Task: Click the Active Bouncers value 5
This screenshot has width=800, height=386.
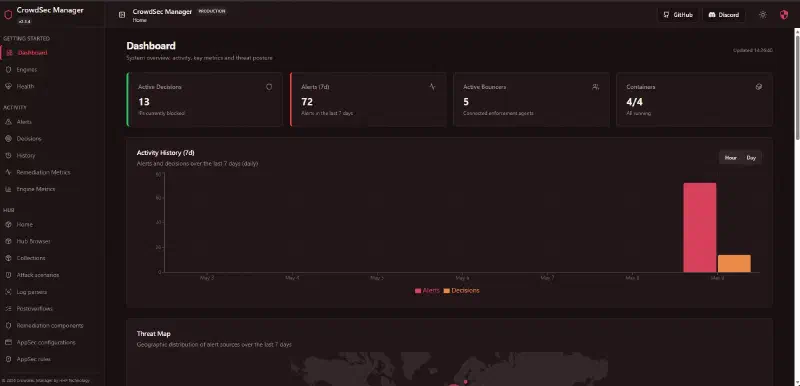Action: [x=466, y=102]
